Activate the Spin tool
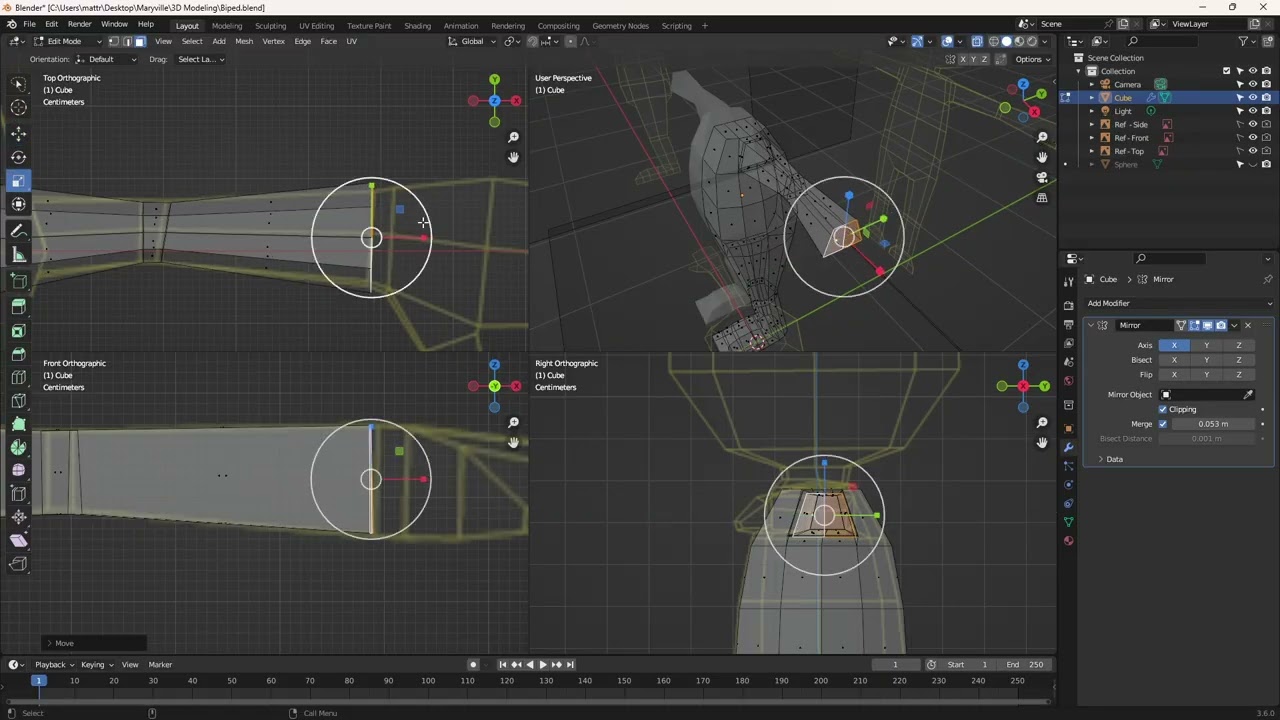Viewport: 1280px width, 720px height. tap(18, 448)
